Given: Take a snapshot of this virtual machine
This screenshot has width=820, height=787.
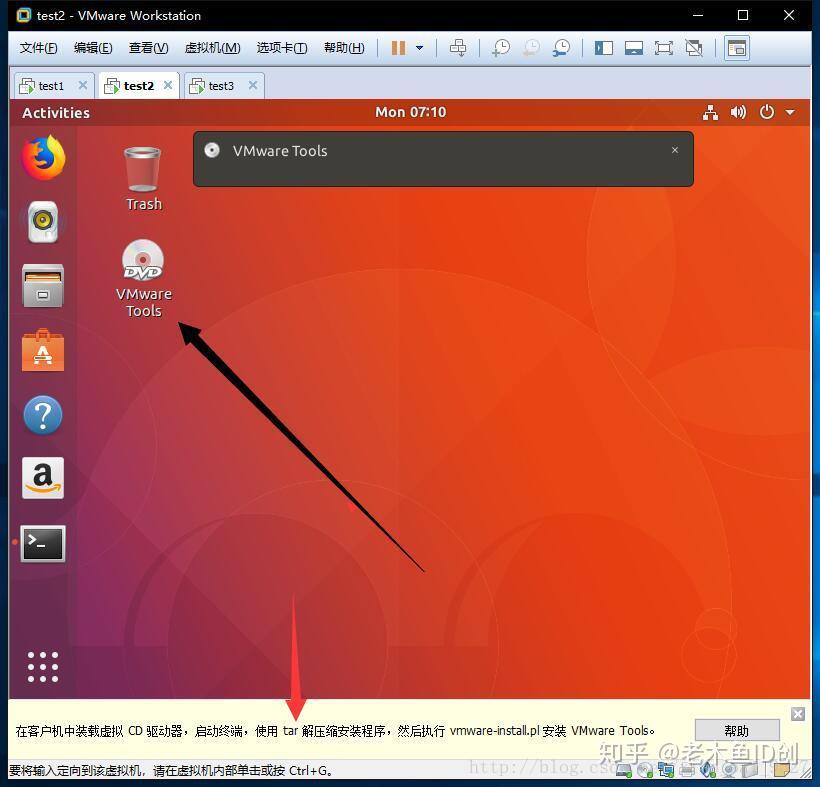Looking at the screenshot, I should [x=501, y=48].
